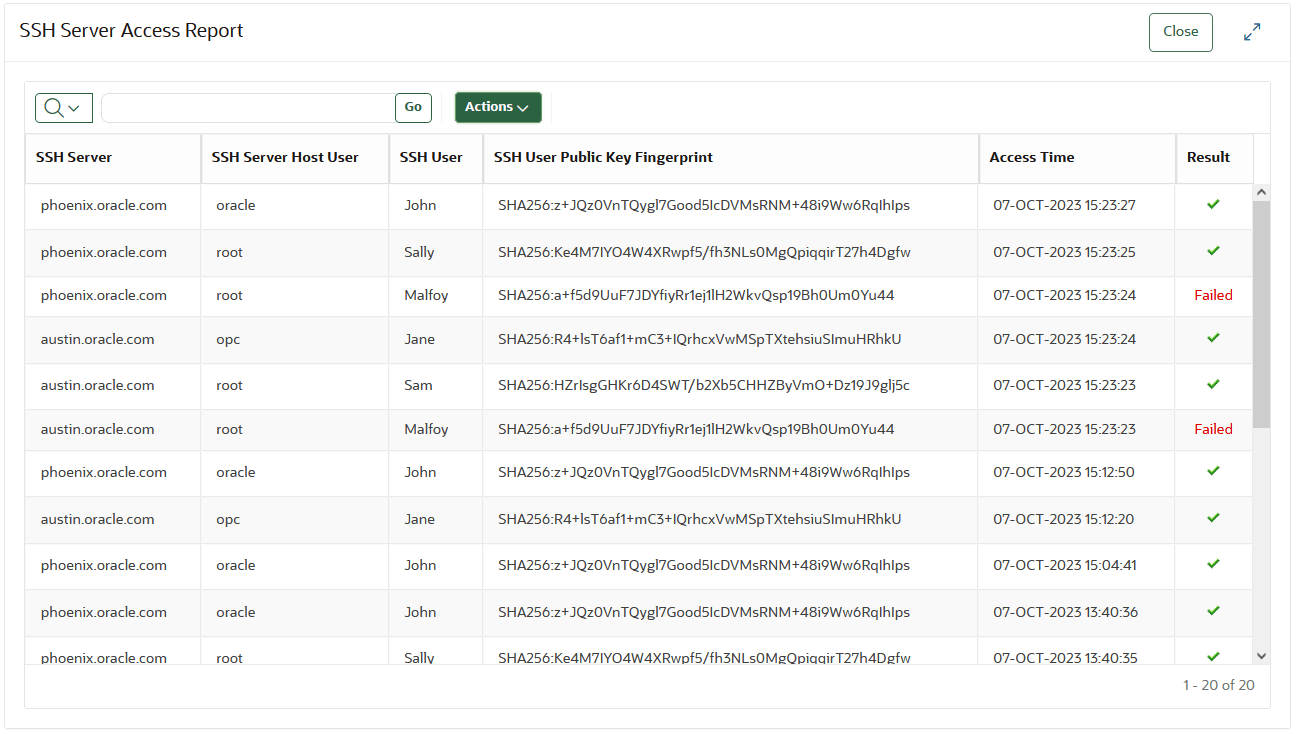The width and height of the screenshot is (1296, 734).
Task: Expand the search options chevron
Action: point(72,107)
